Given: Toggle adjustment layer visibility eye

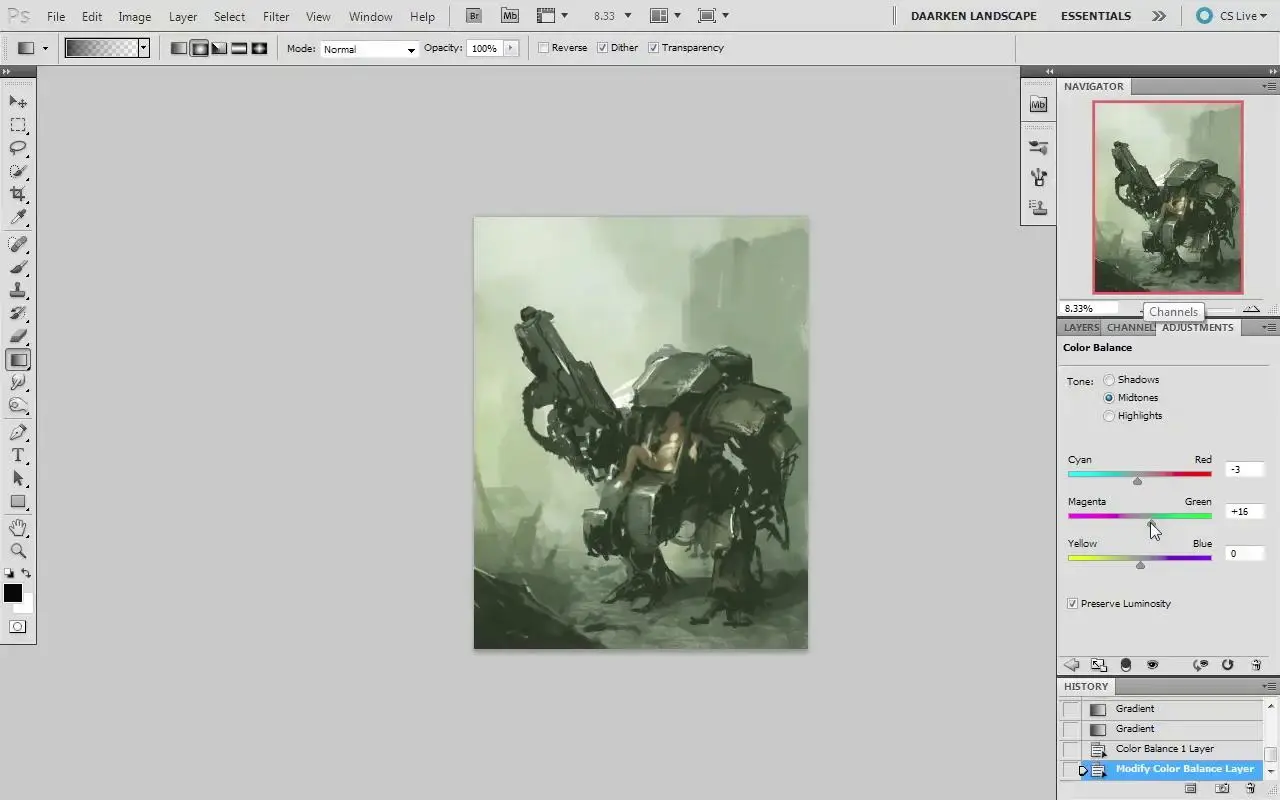Looking at the screenshot, I should (1153, 665).
